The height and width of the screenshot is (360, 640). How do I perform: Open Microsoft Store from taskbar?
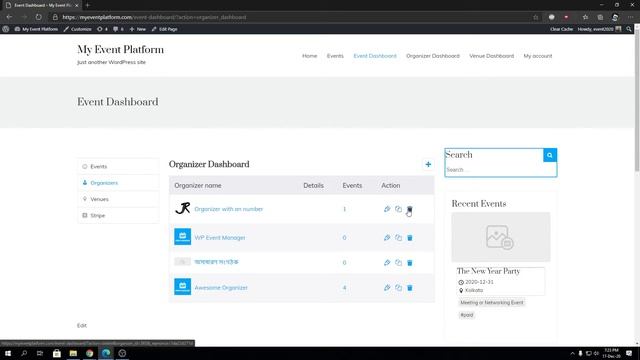coord(57,353)
